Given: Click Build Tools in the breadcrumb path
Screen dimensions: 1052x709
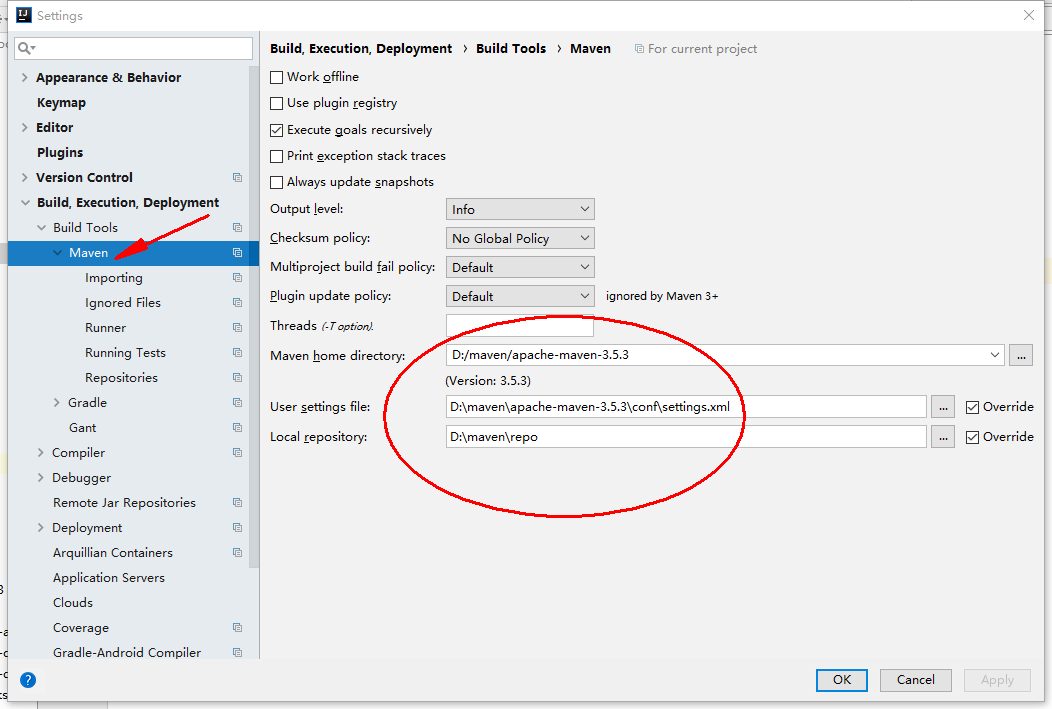Looking at the screenshot, I should pyautogui.click(x=511, y=47).
